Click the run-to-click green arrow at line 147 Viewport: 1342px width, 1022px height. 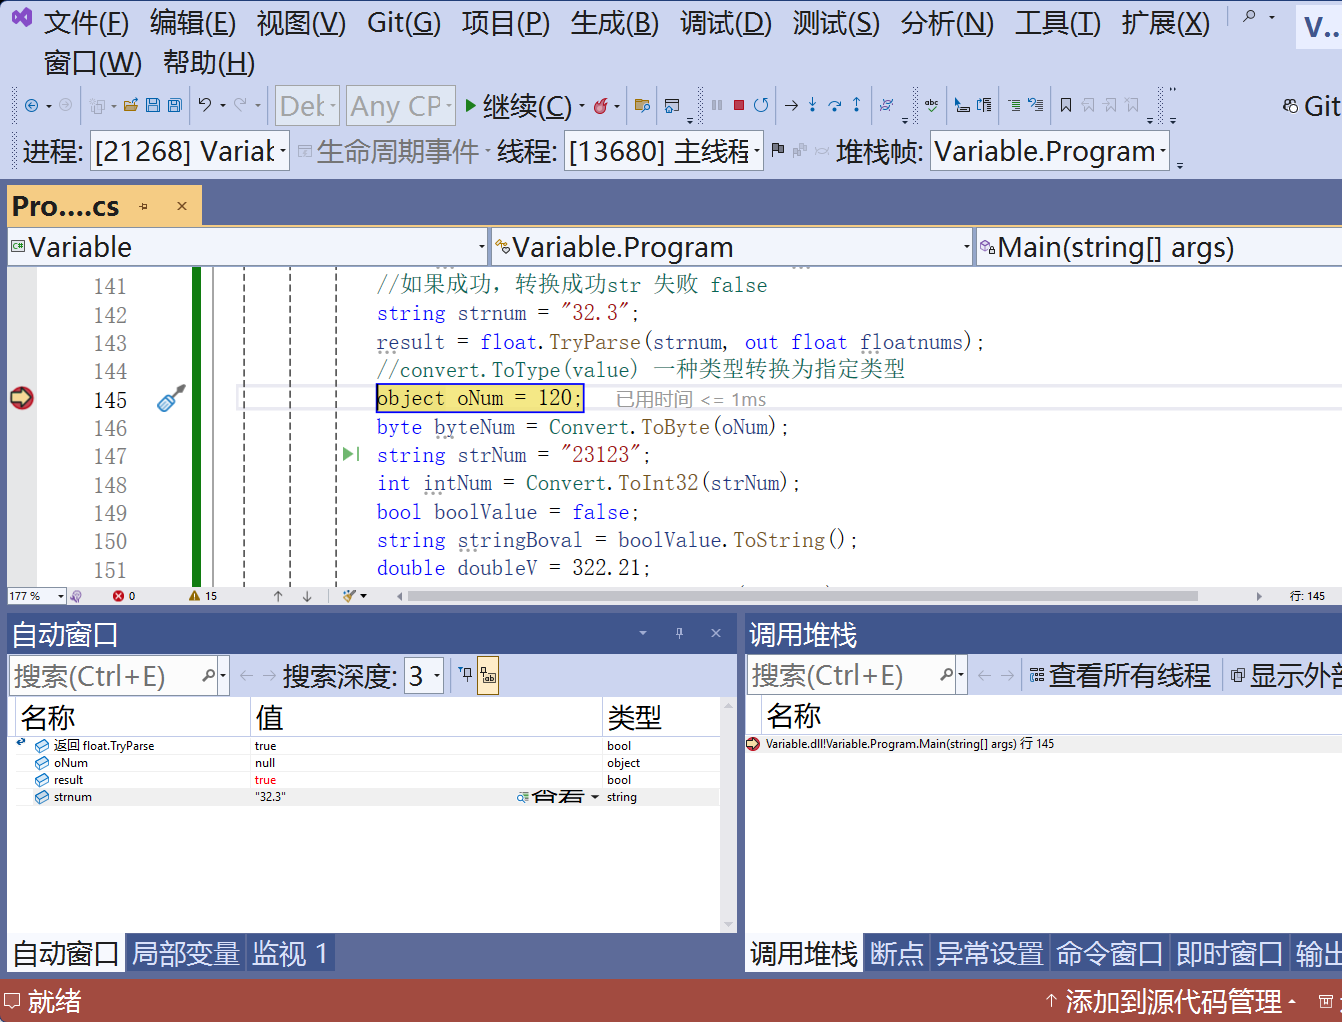click(x=351, y=454)
